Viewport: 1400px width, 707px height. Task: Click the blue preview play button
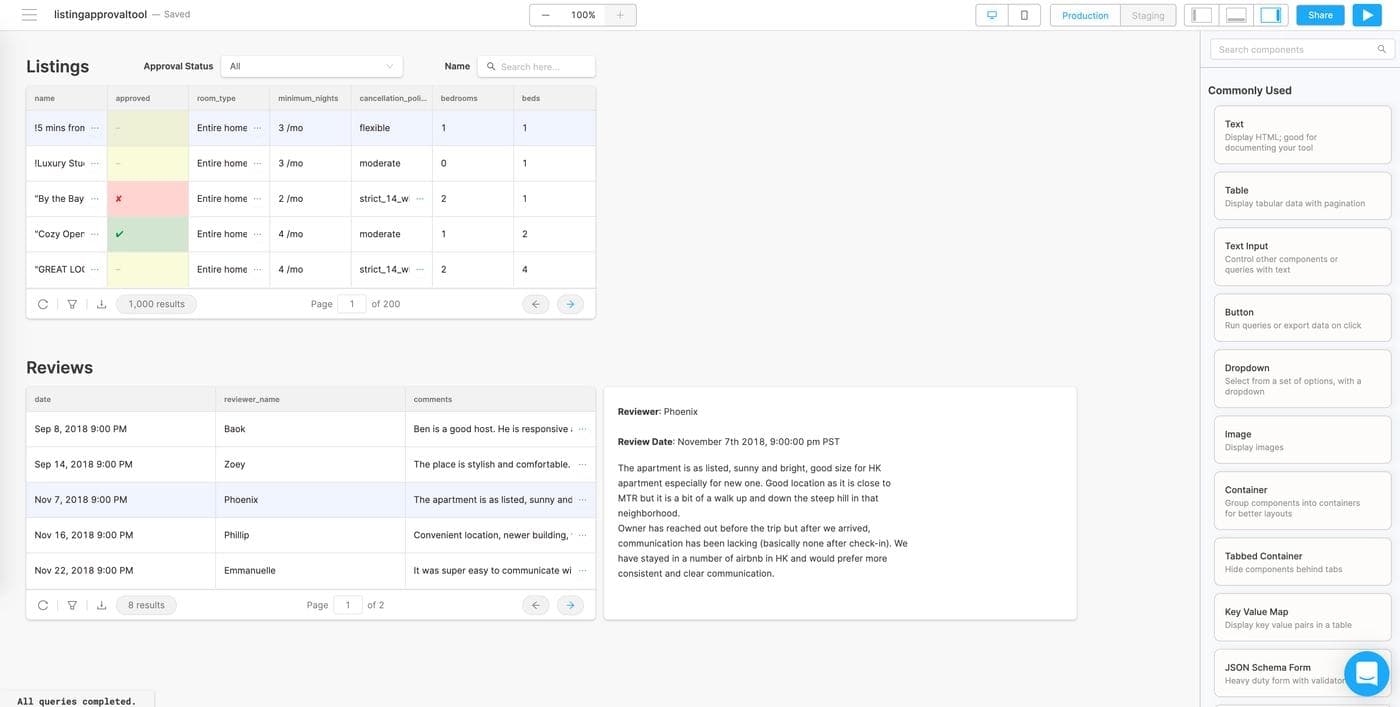[x=1366, y=15]
